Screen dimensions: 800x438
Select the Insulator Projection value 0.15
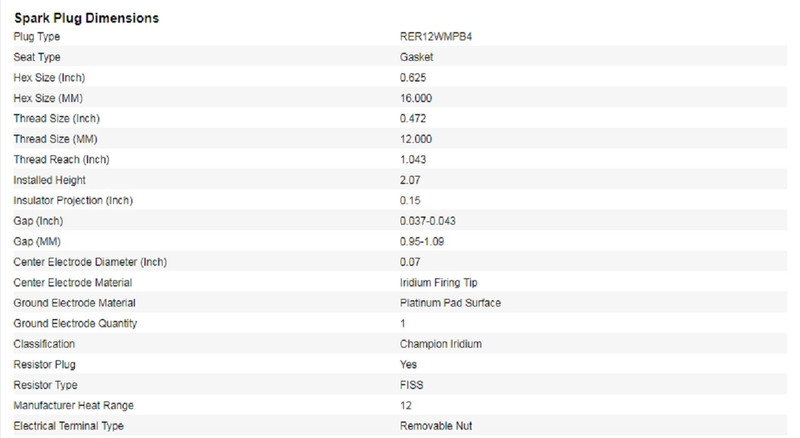410,201
